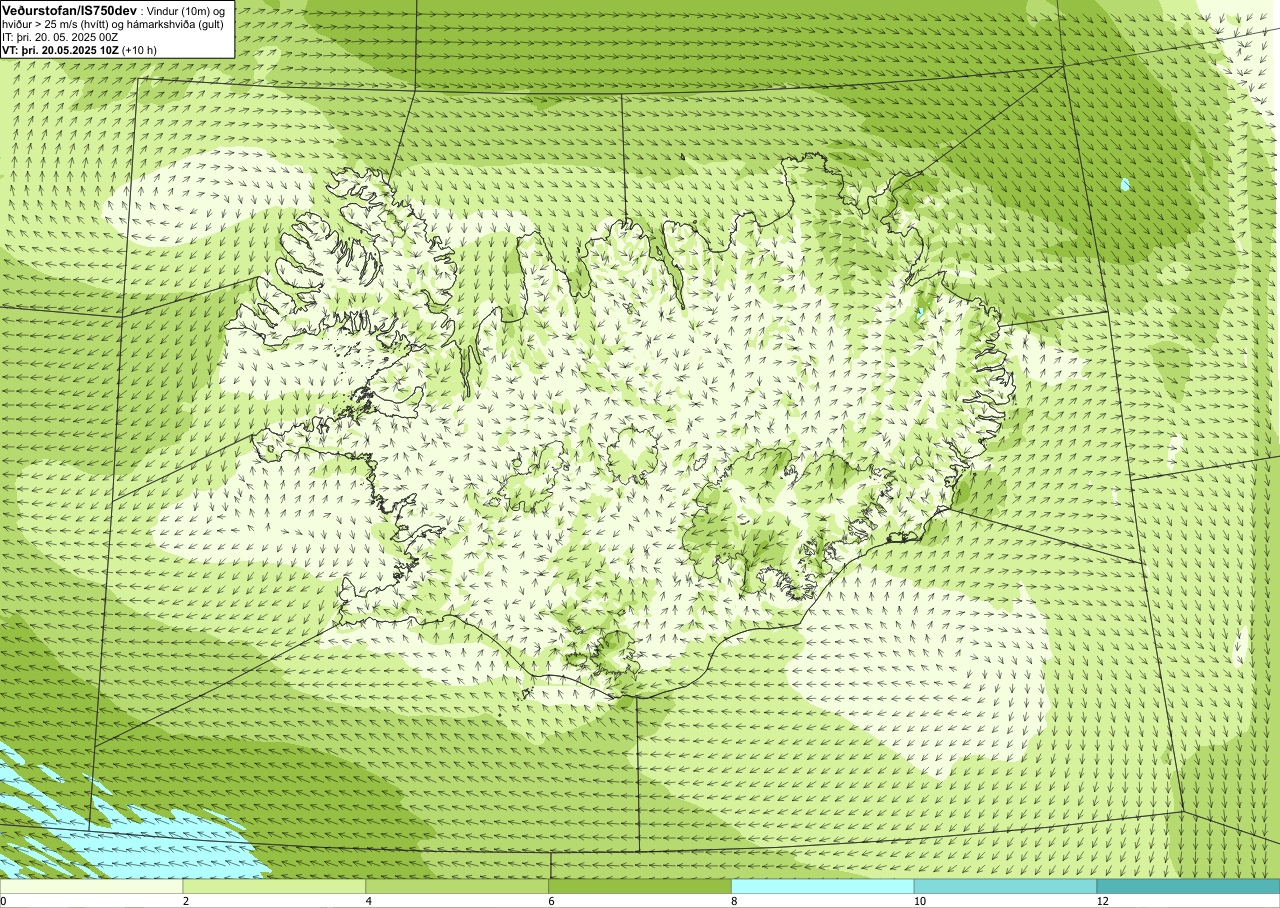This screenshot has width=1280, height=908.
Task: Click the legend scale label "10"
Action: [919, 901]
